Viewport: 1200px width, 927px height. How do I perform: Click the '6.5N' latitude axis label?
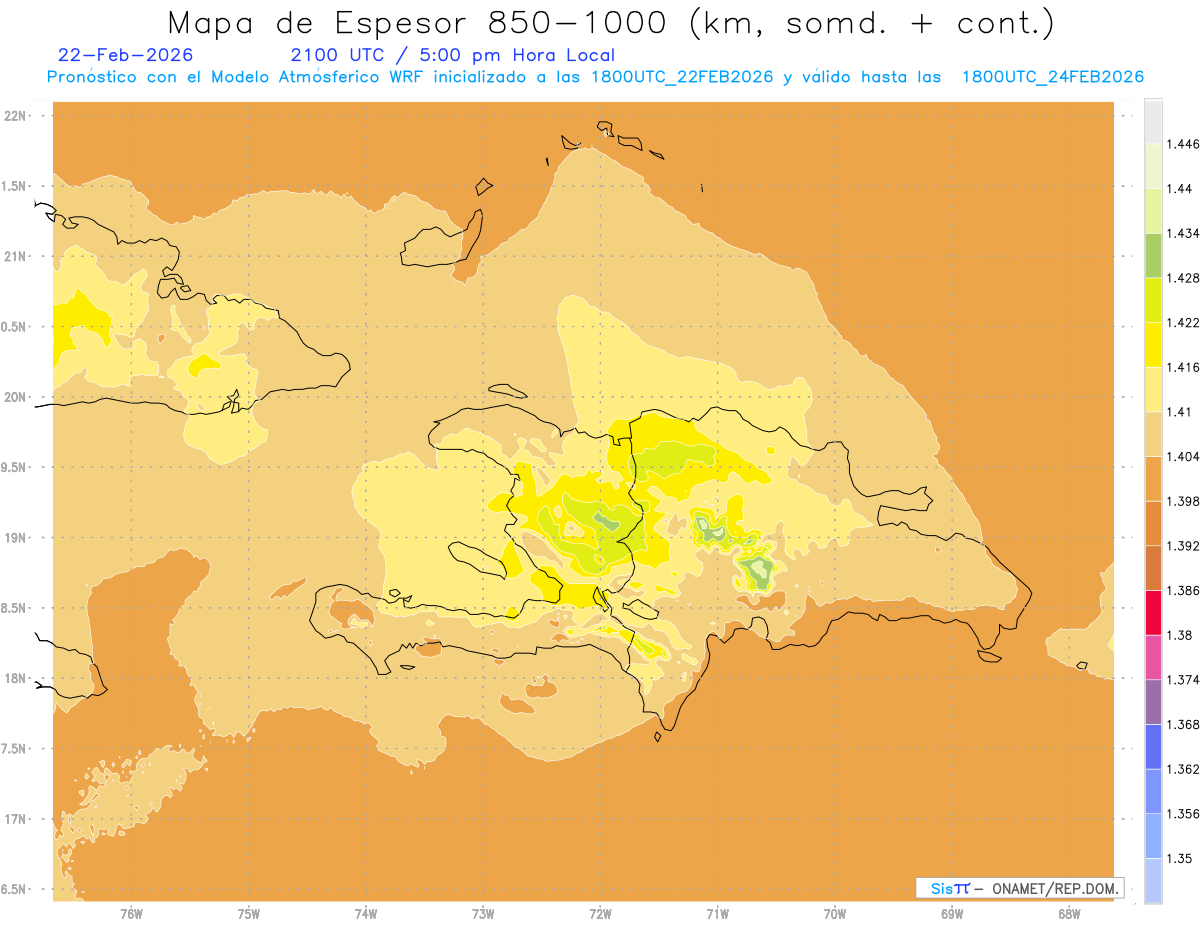(14, 890)
